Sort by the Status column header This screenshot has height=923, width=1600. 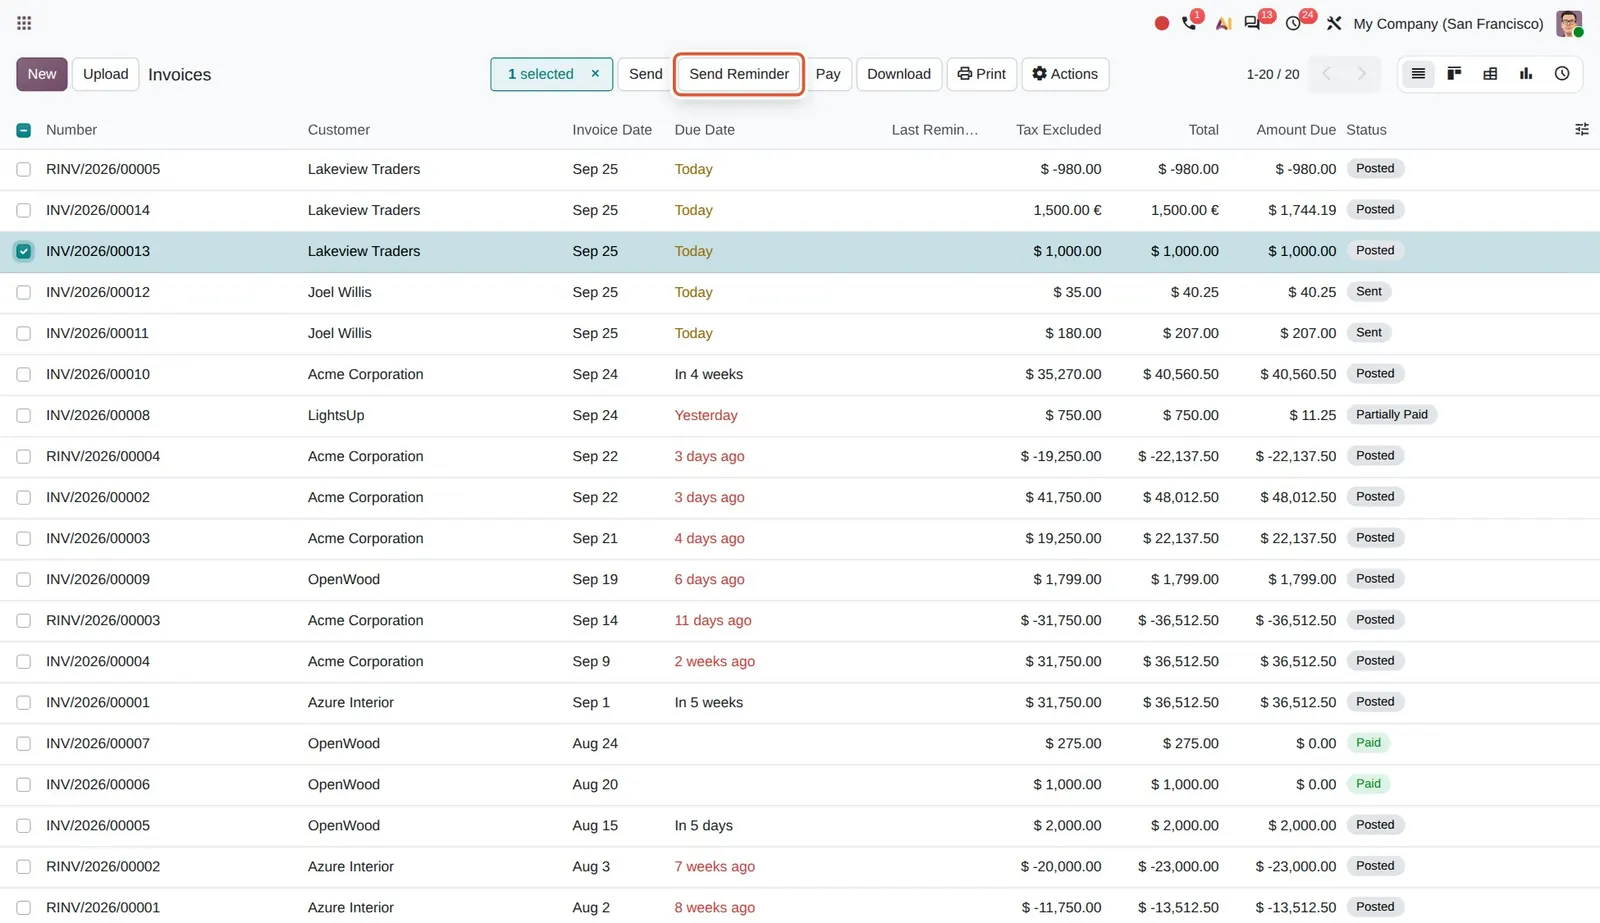[1366, 130]
